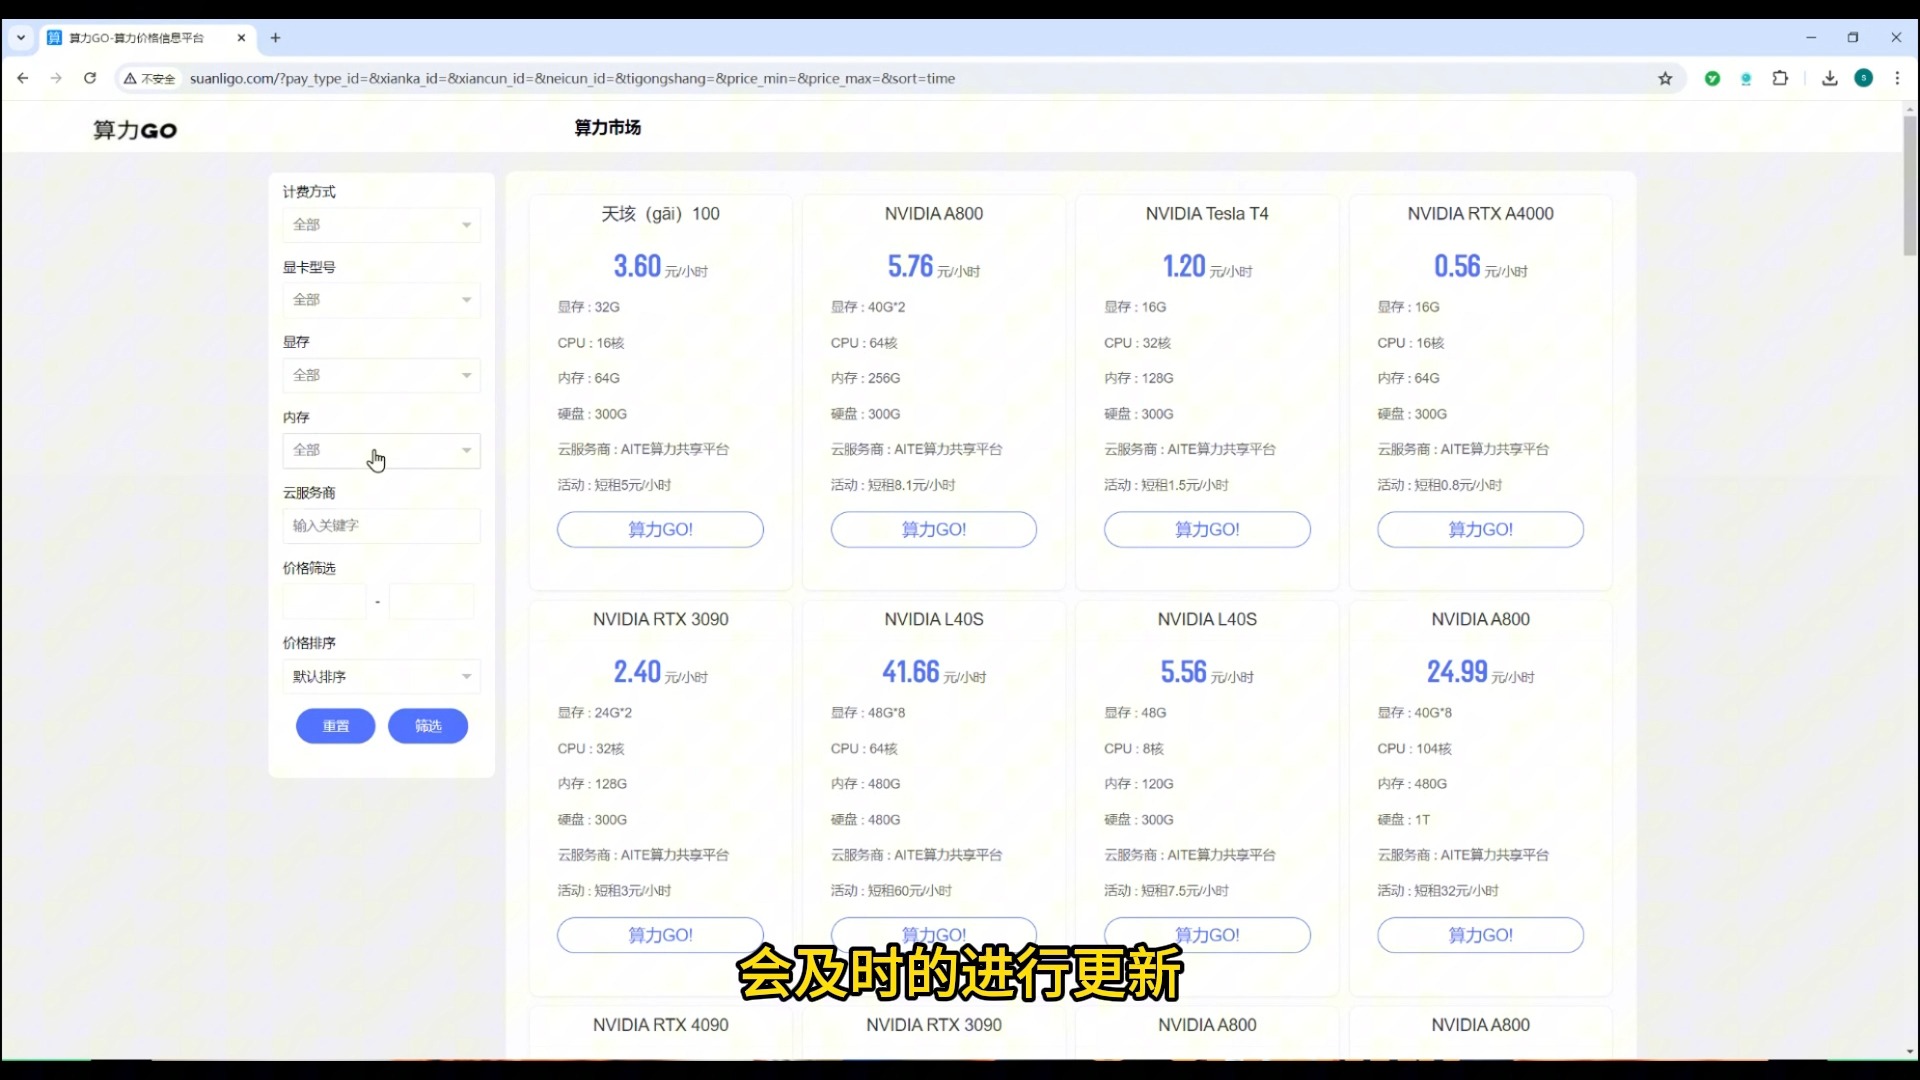The image size is (1920, 1080).
Task: Expand the 价格排序 默认排序 dropdown
Action: 381,676
